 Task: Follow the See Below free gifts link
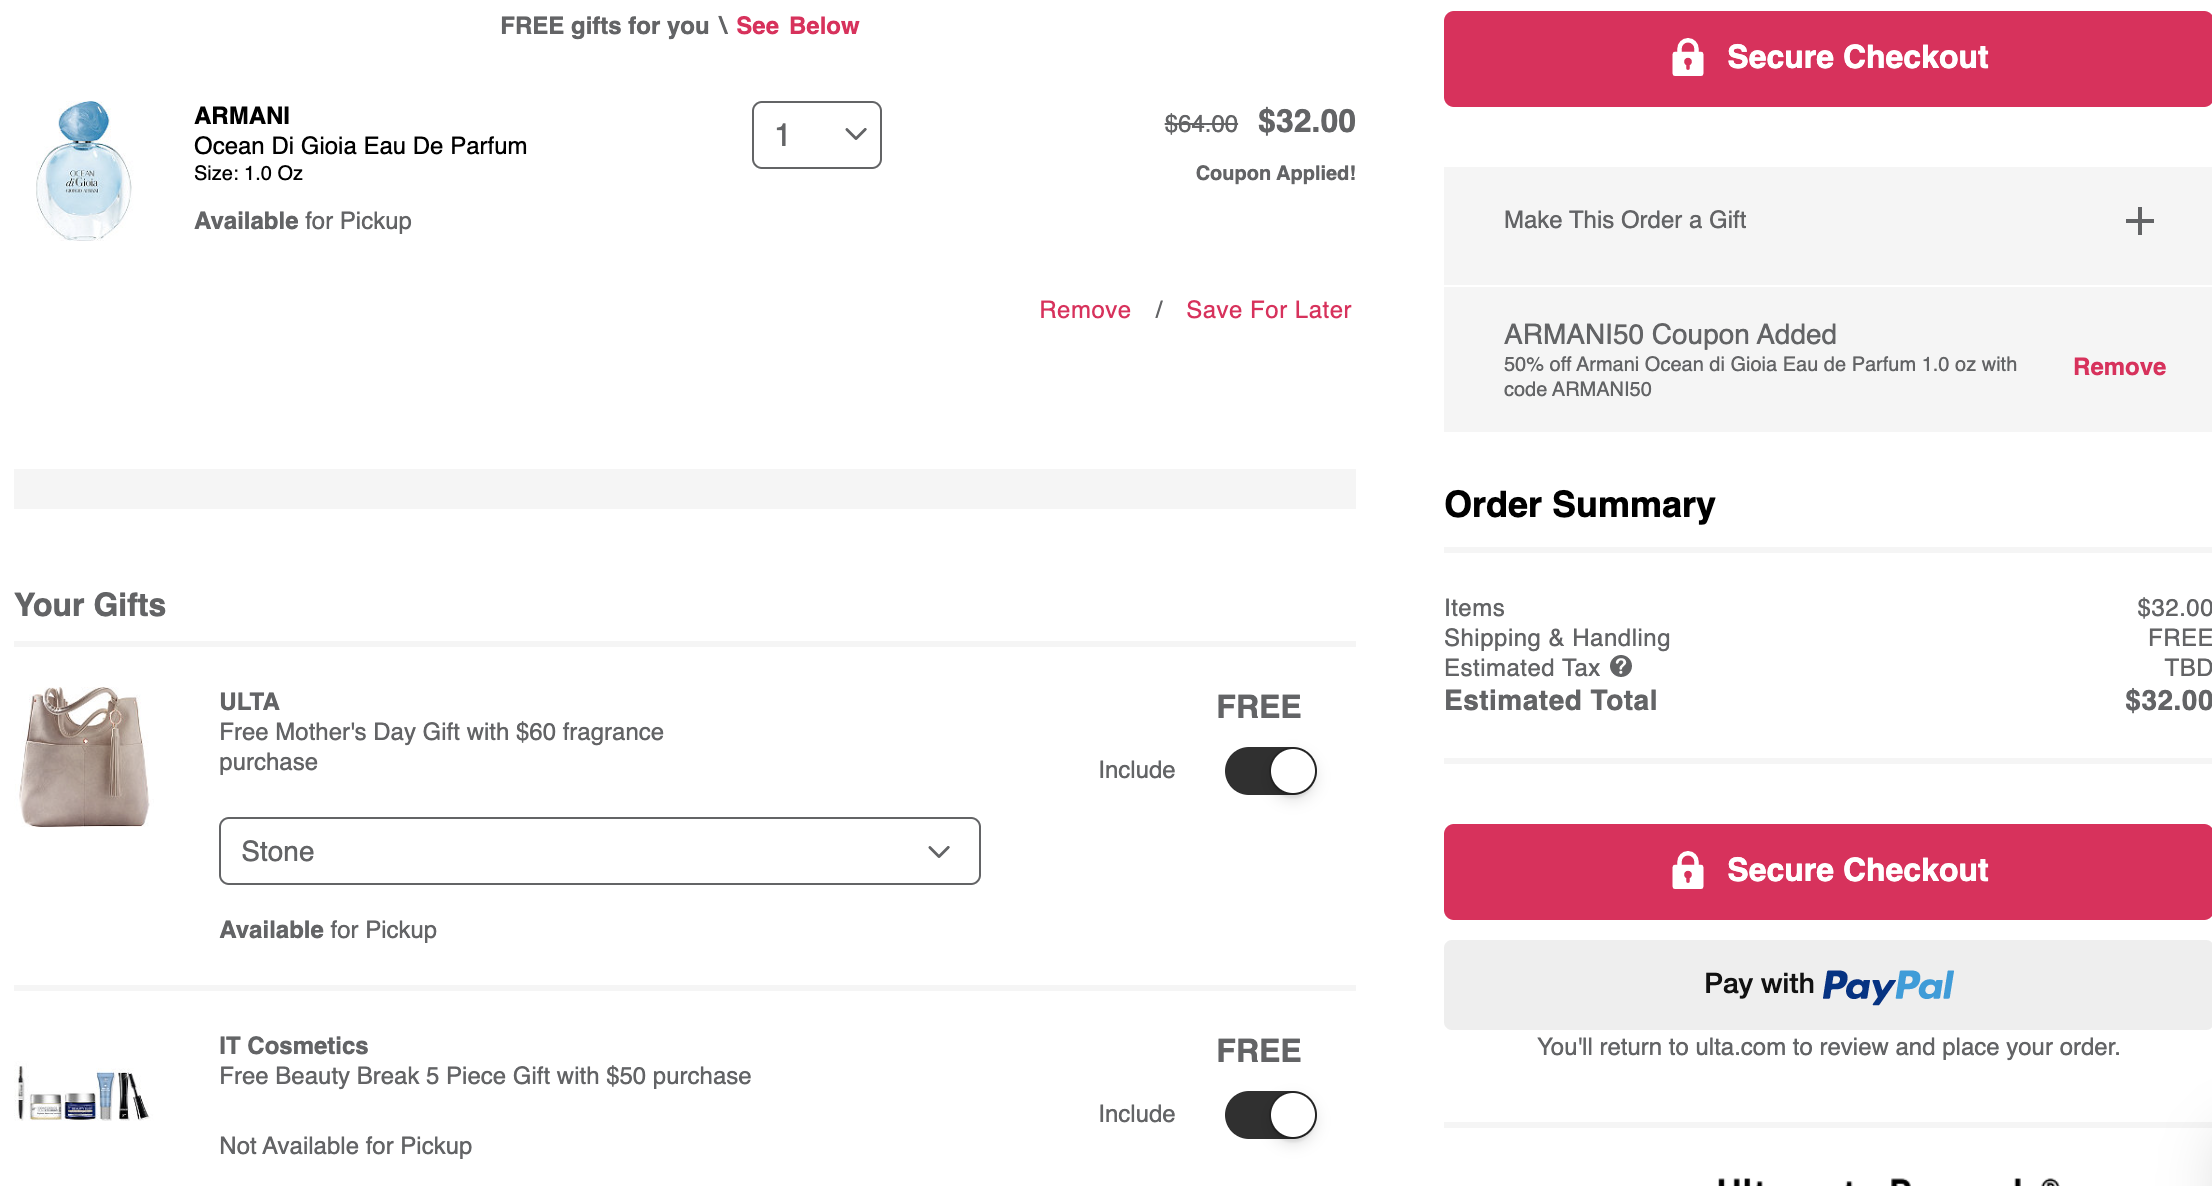pos(797,26)
